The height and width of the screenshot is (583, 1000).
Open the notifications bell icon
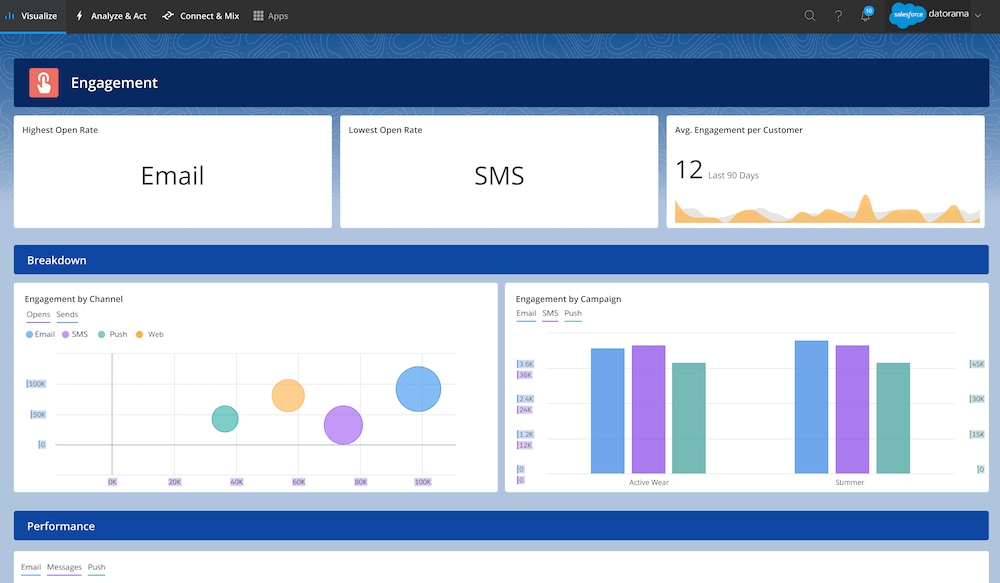pos(866,16)
